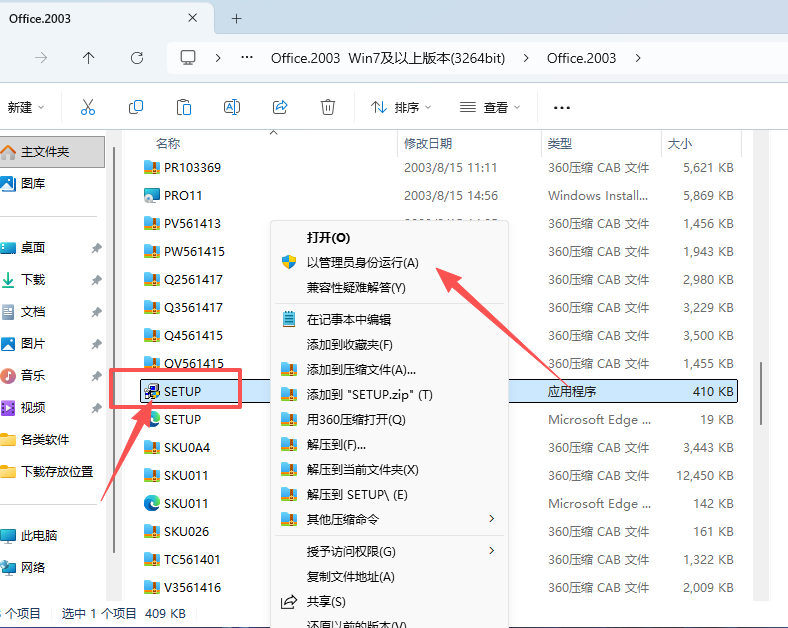The width and height of the screenshot is (788, 628).
Task: Select the PRO11 Windows Installer file icon
Action: click(151, 195)
